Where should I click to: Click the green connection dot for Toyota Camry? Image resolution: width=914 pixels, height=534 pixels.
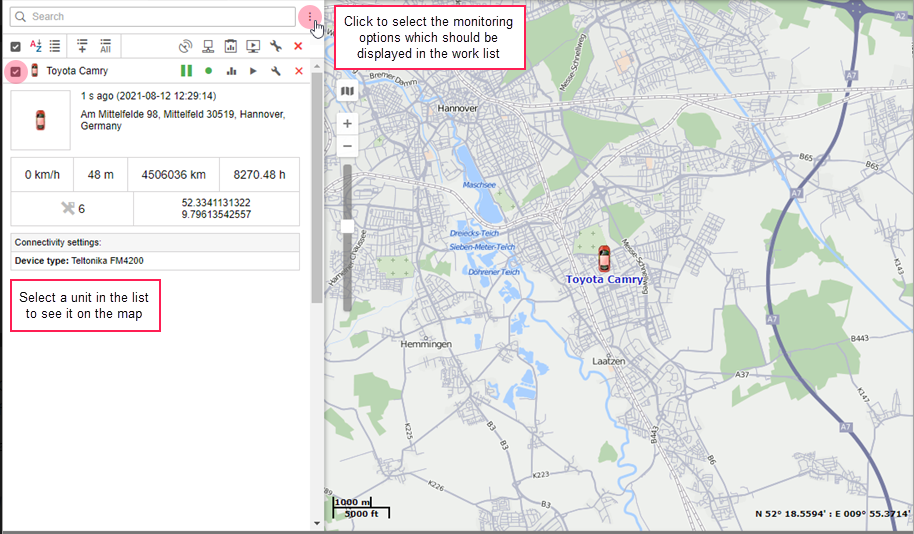209,71
